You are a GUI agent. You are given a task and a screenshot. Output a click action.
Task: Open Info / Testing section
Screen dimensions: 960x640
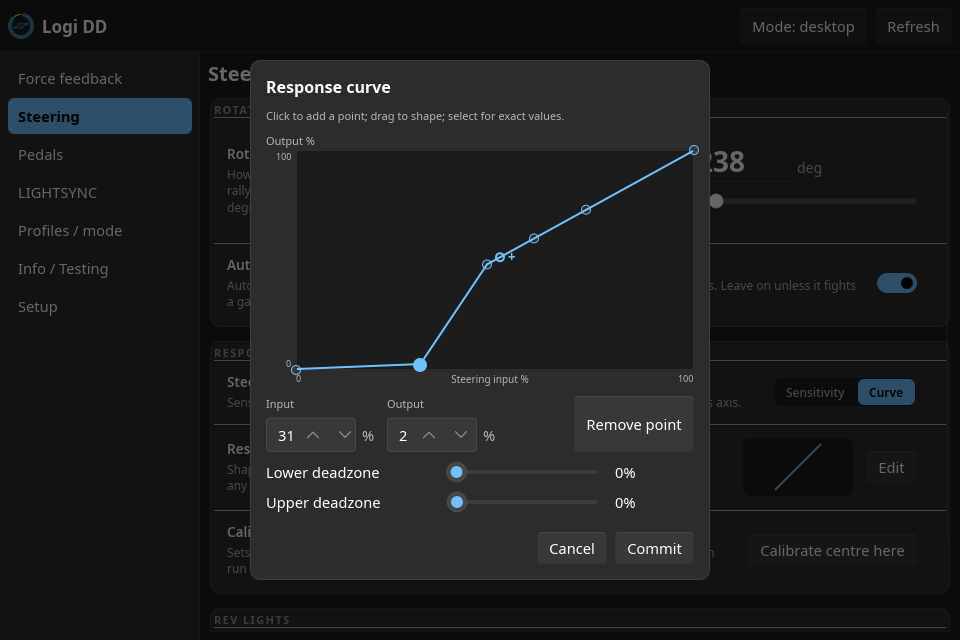100,268
